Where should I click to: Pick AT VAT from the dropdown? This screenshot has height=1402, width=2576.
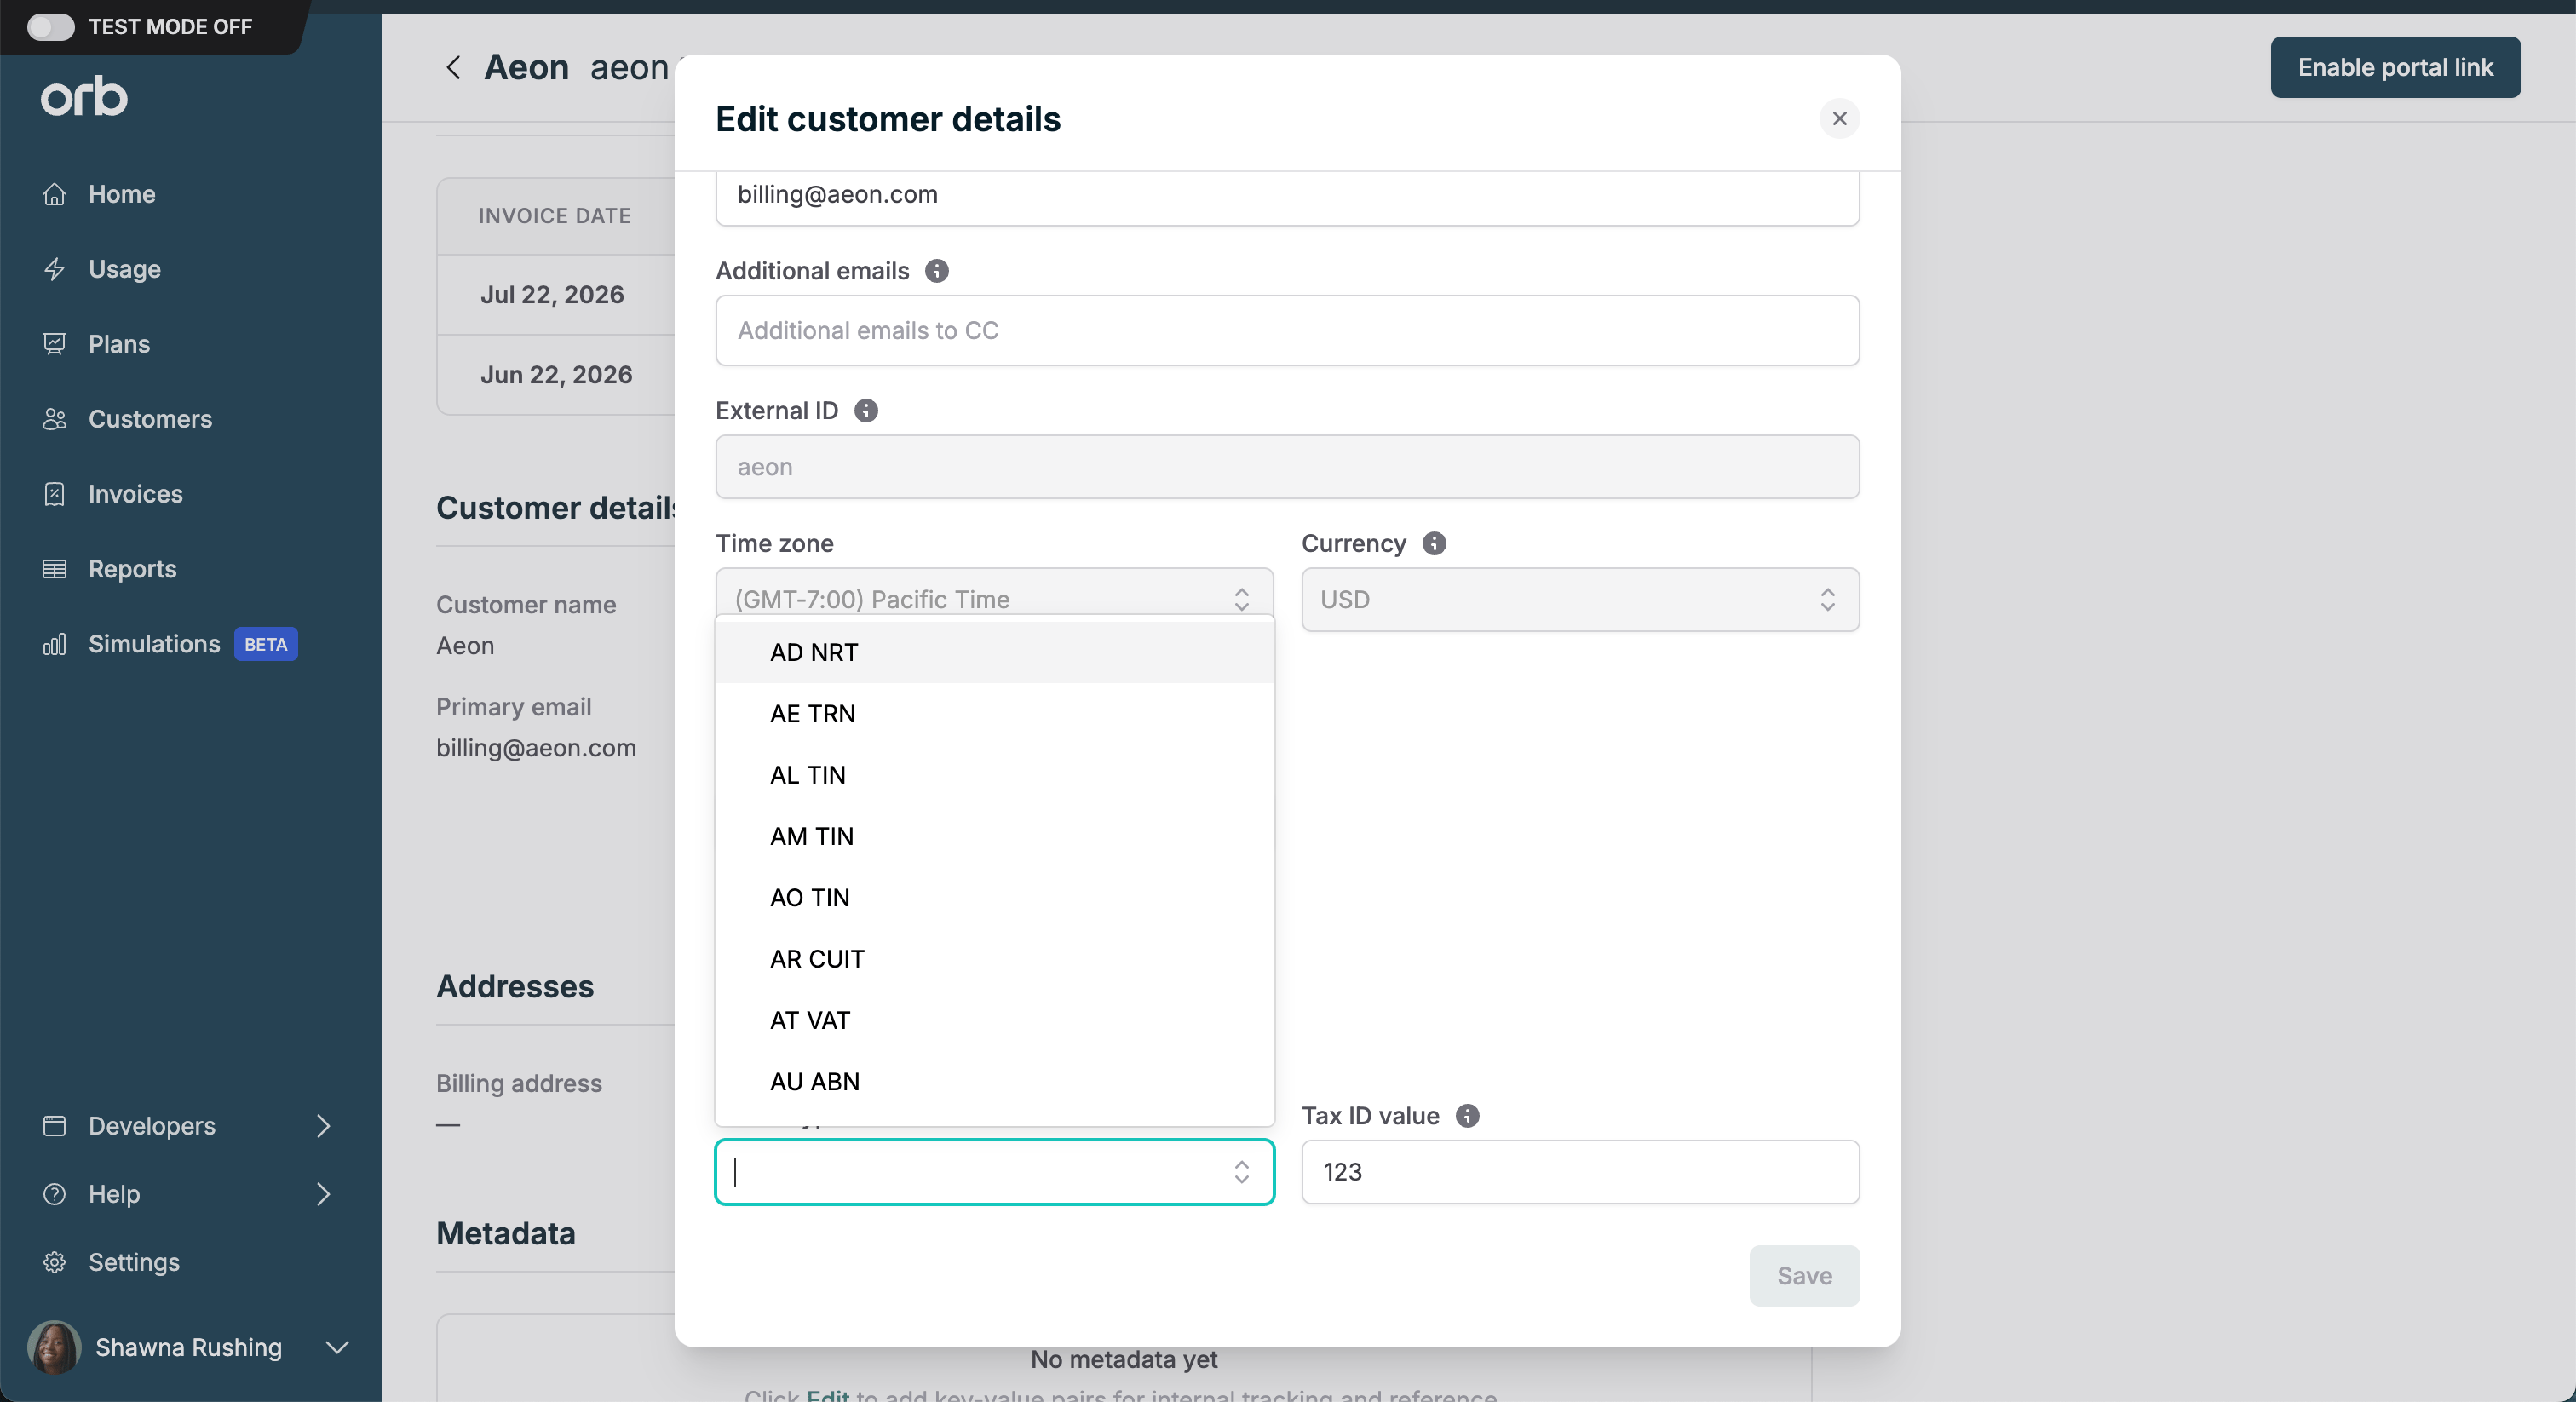click(x=994, y=1020)
